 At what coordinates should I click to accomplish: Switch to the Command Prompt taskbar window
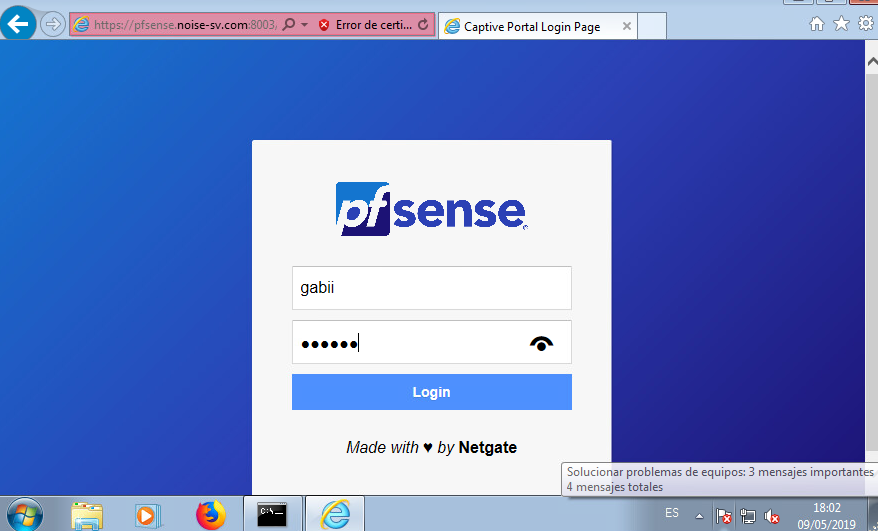tap(273, 514)
